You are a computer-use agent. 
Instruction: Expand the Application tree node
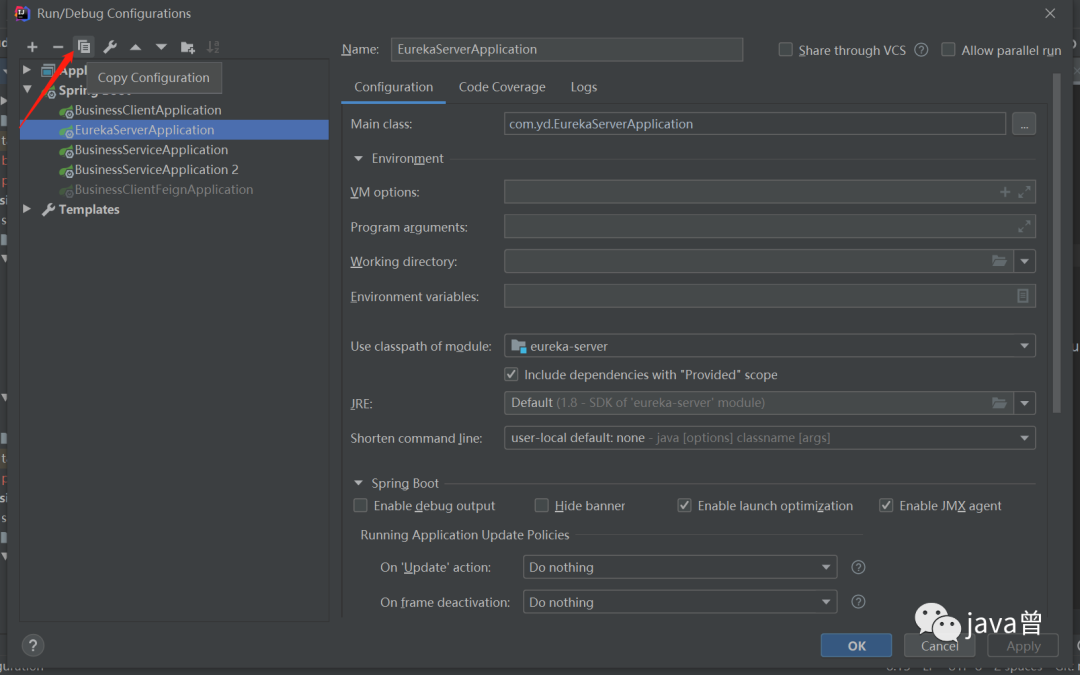coord(27,70)
